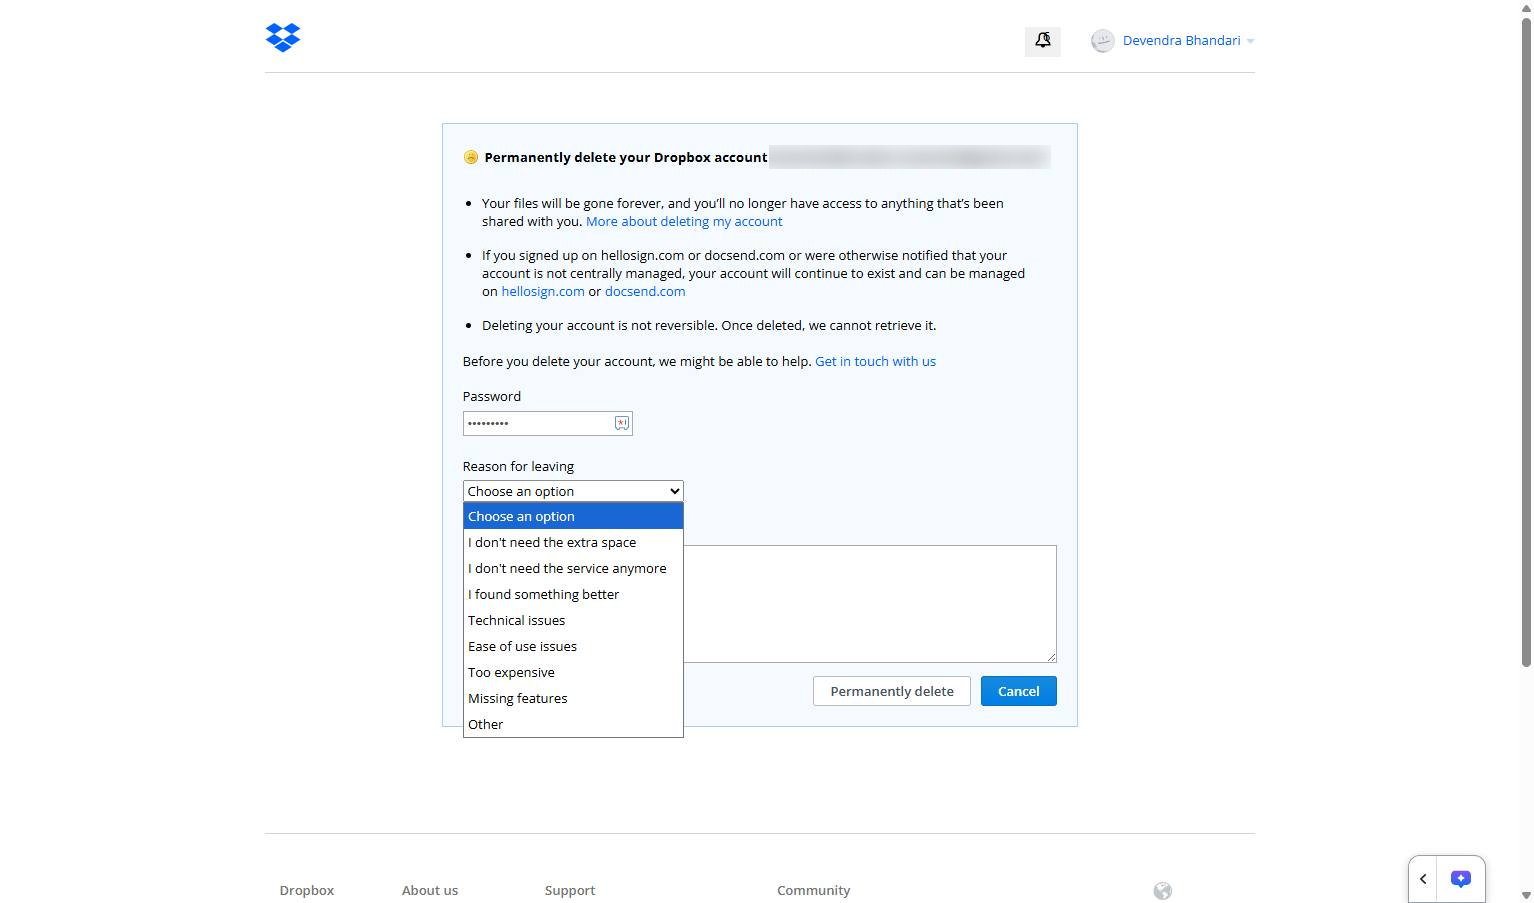Click the 'Support' footer heading

pyautogui.click(x=570, y=890)
